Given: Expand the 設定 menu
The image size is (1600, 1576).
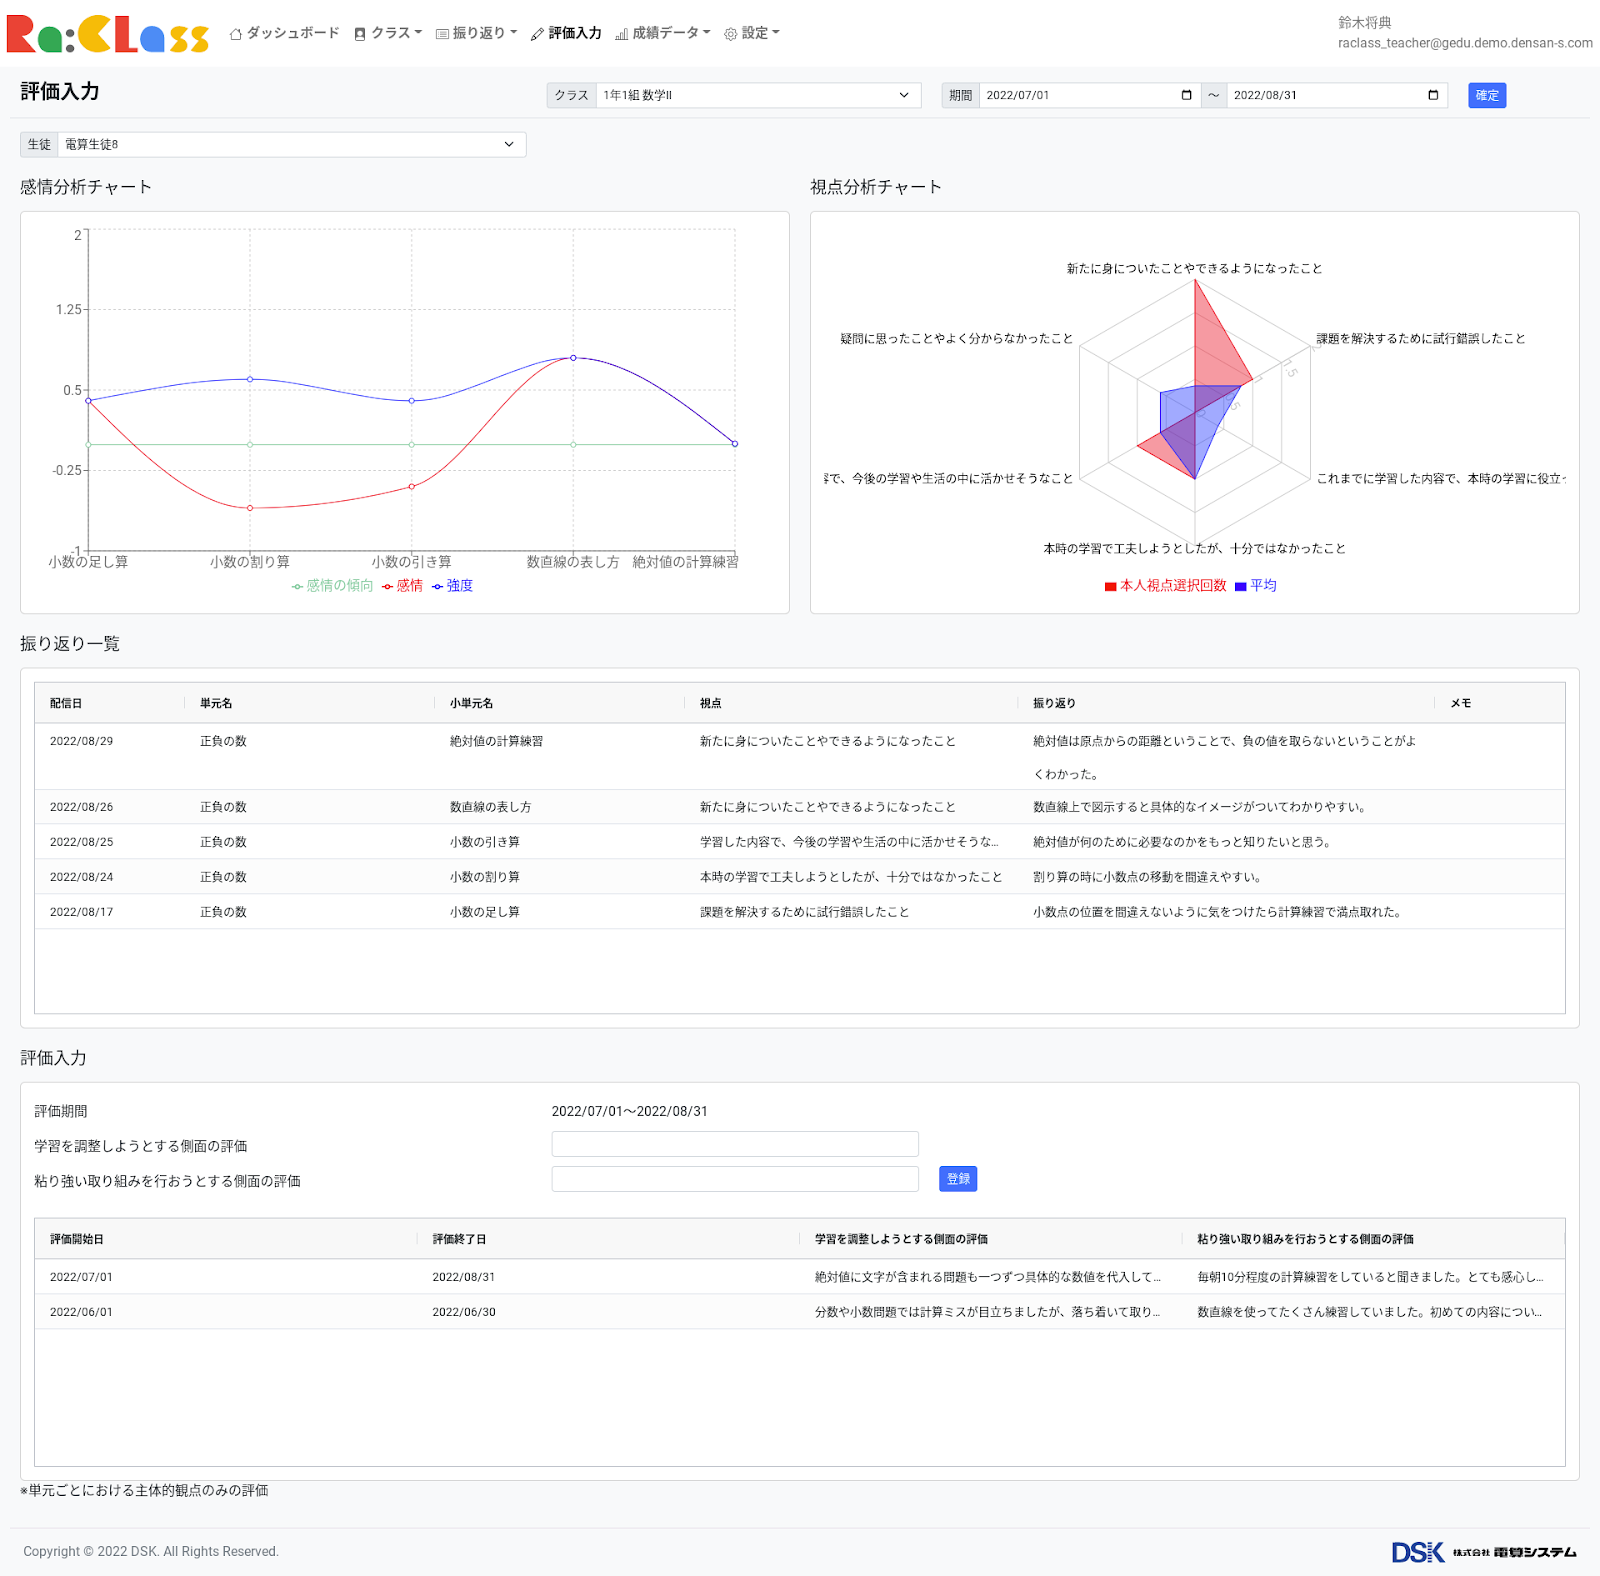Looking at the screenshot, I should point(752,33).
